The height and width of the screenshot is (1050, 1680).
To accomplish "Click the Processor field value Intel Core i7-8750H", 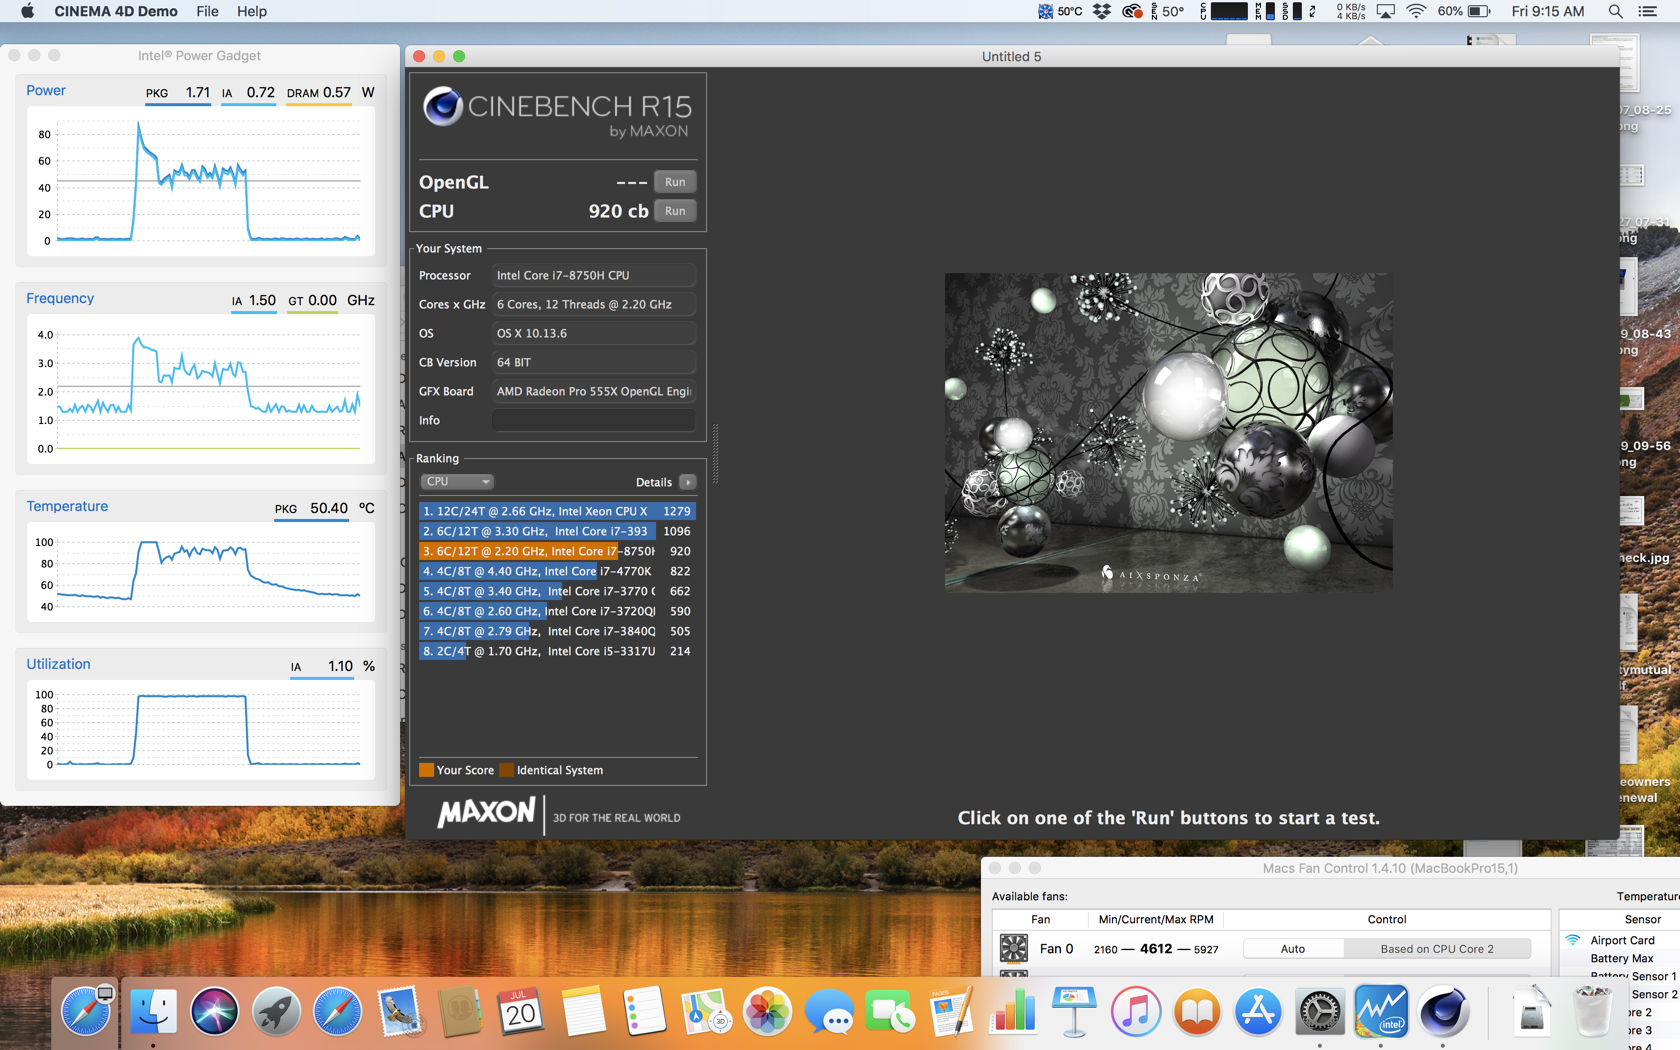I will (x=593, y=275).
